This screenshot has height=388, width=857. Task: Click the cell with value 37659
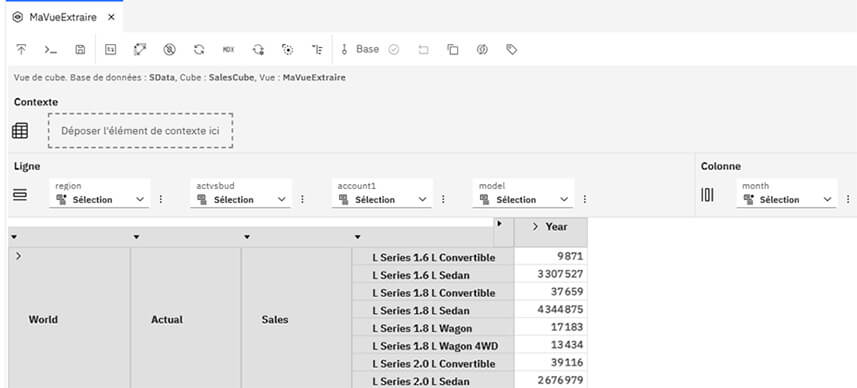point(551,292)
